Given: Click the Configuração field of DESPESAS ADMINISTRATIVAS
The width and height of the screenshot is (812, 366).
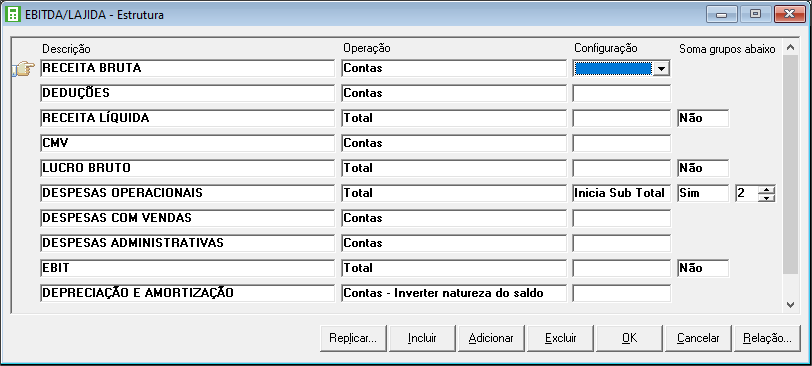Looking at the screenshot, I should click(621, 243).
